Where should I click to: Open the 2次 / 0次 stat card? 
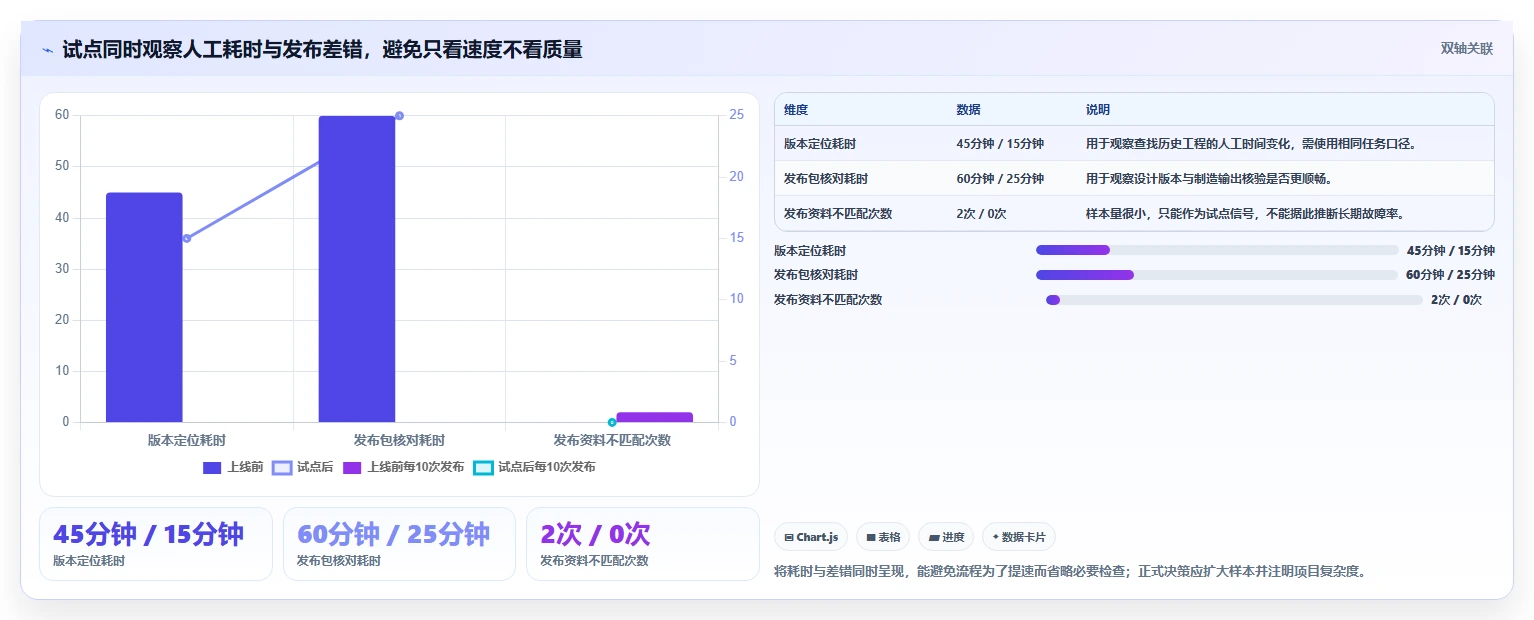pyautogui.click(x=643, y=544)
